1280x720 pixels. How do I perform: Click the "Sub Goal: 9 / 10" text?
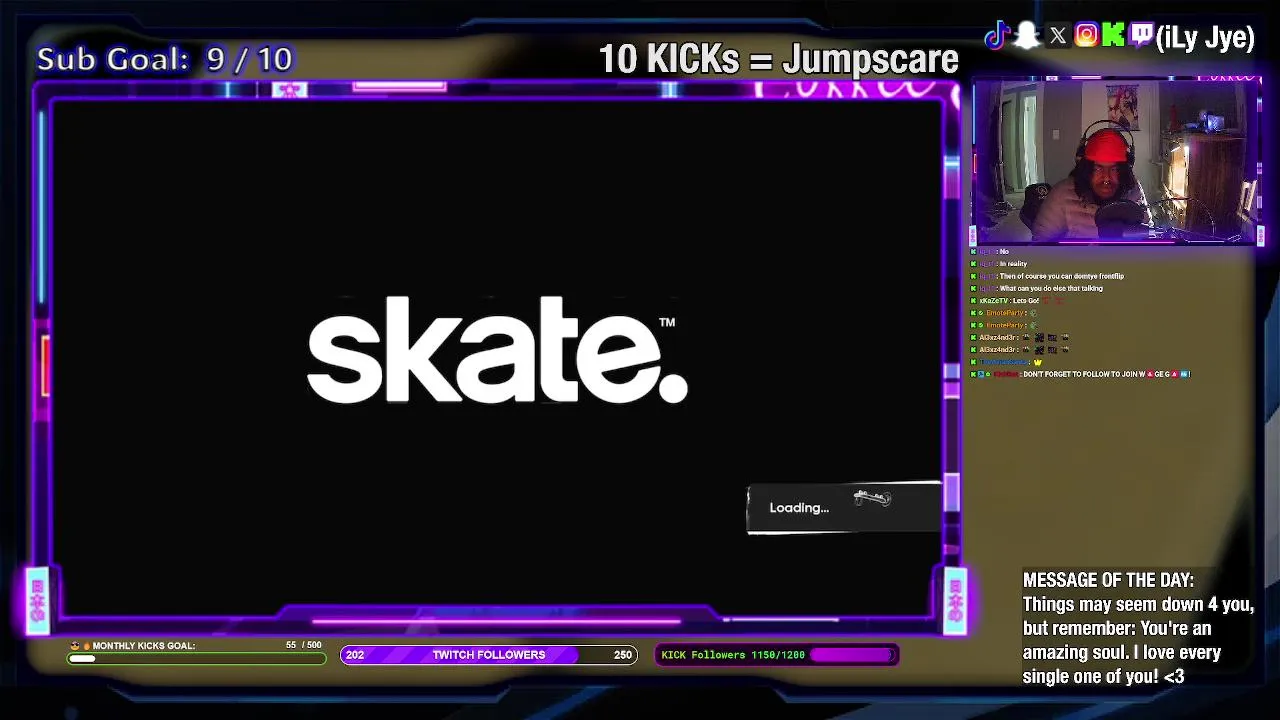tap(165, 59)
